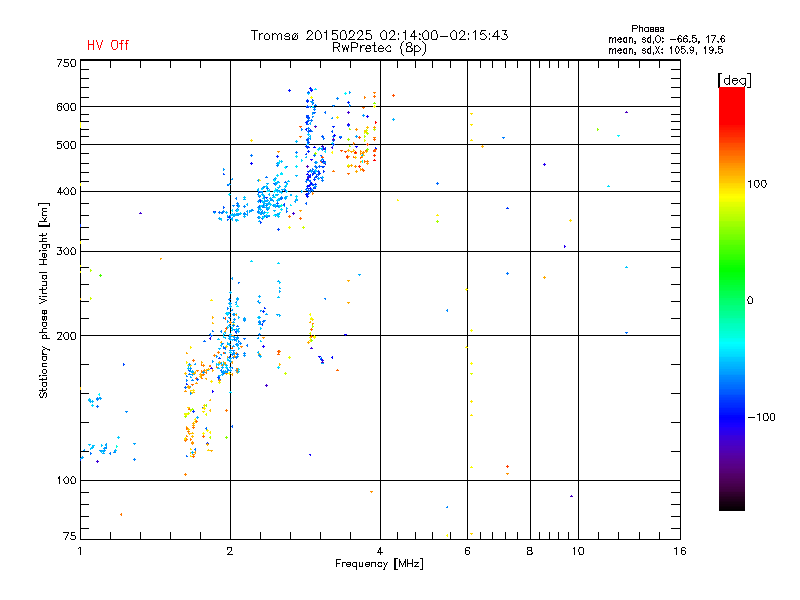Click the plot title 'Tromsø 20150225 02:14:00-02:15:43'
Viewport: 800px width, 600px height.
tap(379, 35)
